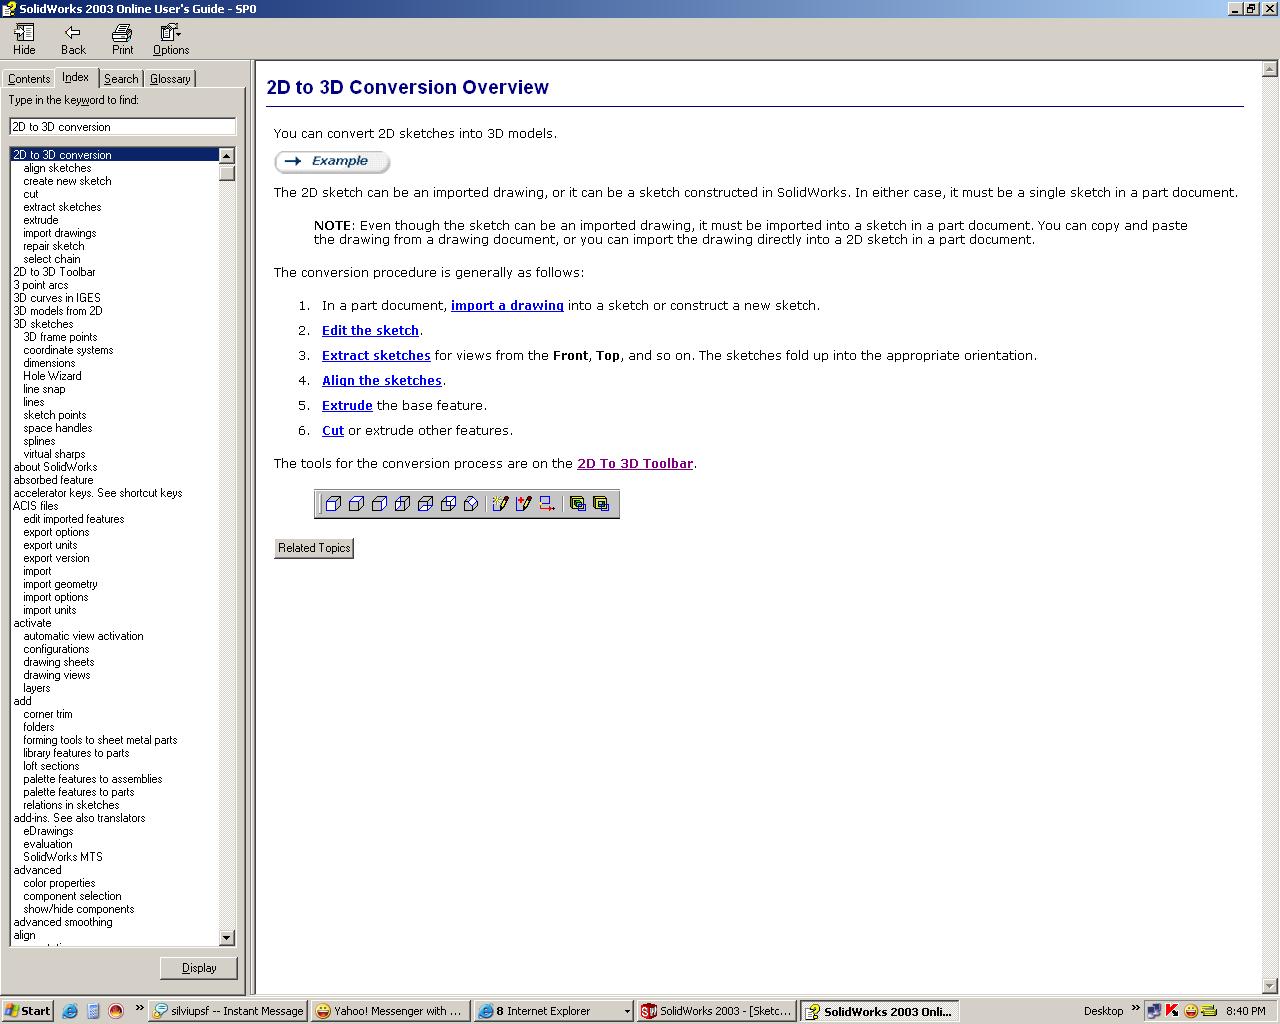Select 'edit imported features' index entry

(x=74, y=519)
